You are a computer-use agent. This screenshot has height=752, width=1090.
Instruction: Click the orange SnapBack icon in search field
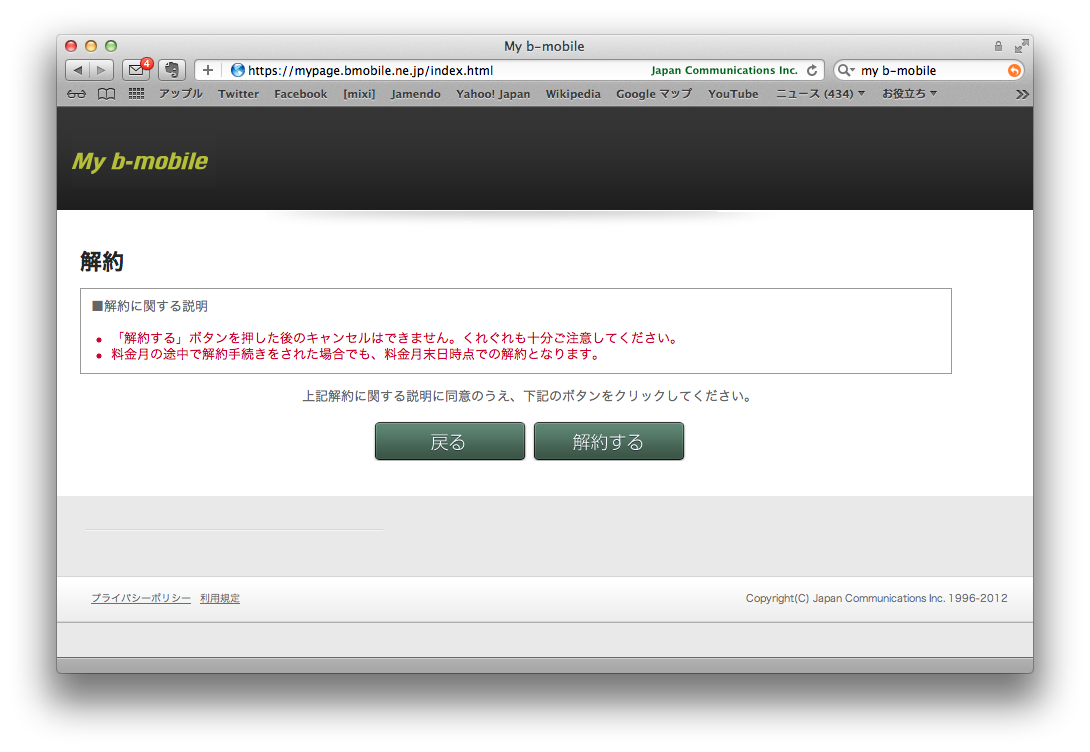click(x=1014, y=70)
